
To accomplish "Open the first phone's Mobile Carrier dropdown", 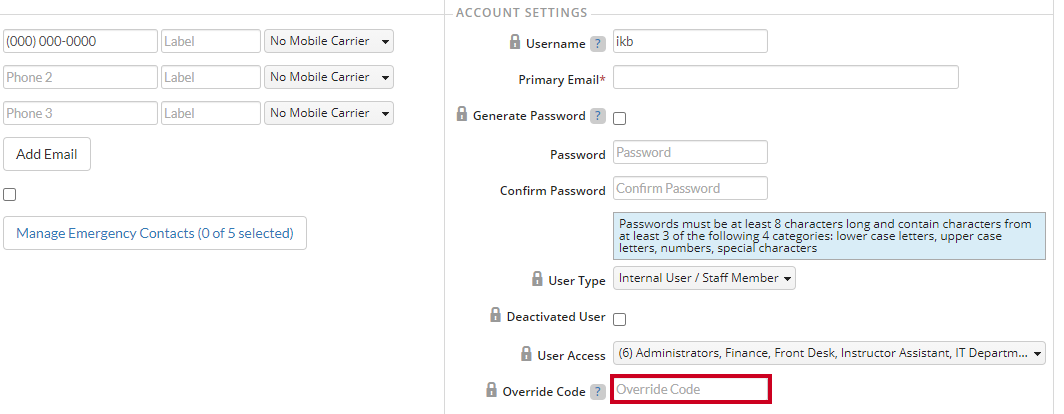I will (329, 41).
